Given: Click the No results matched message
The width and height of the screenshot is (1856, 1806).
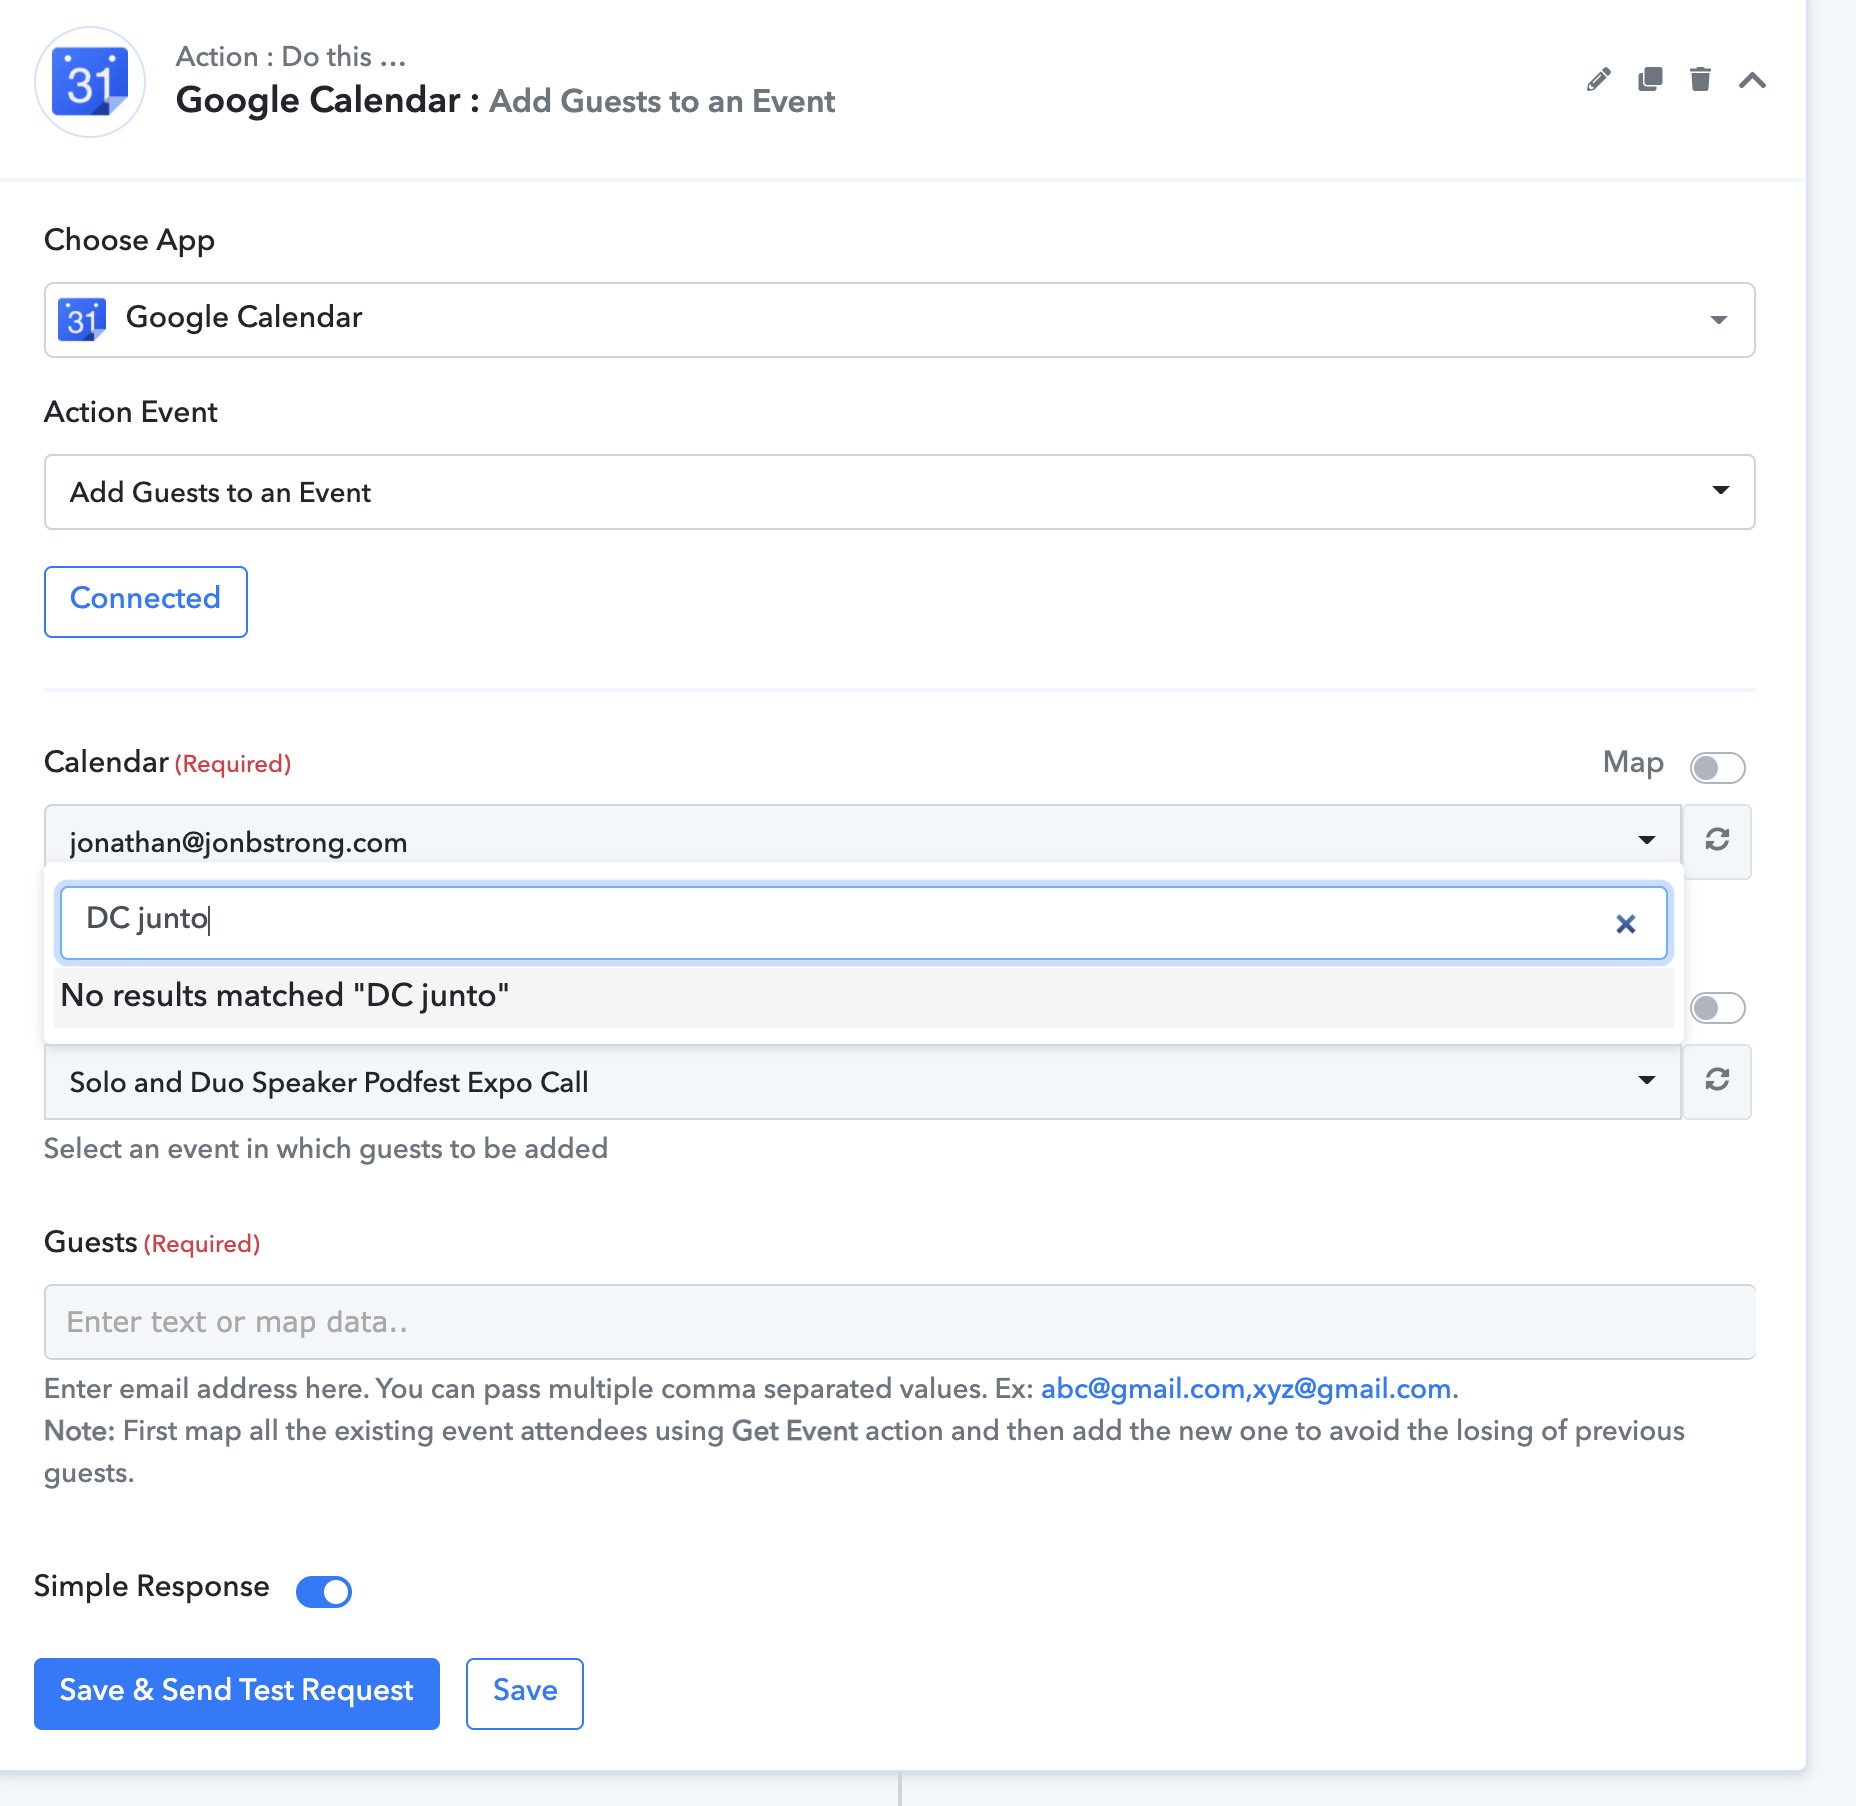Looking at the screenshot, I should tap(863, 996).
